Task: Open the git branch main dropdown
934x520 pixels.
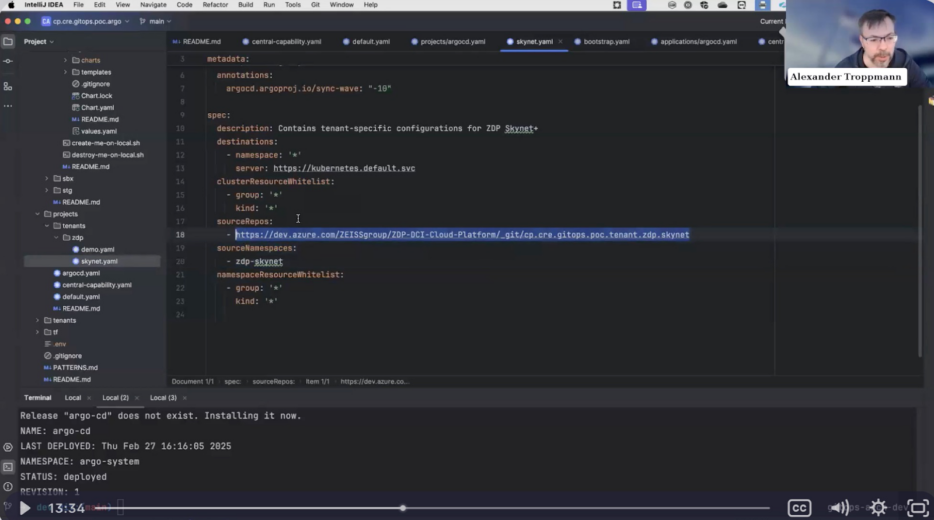Action: (155, 21)
